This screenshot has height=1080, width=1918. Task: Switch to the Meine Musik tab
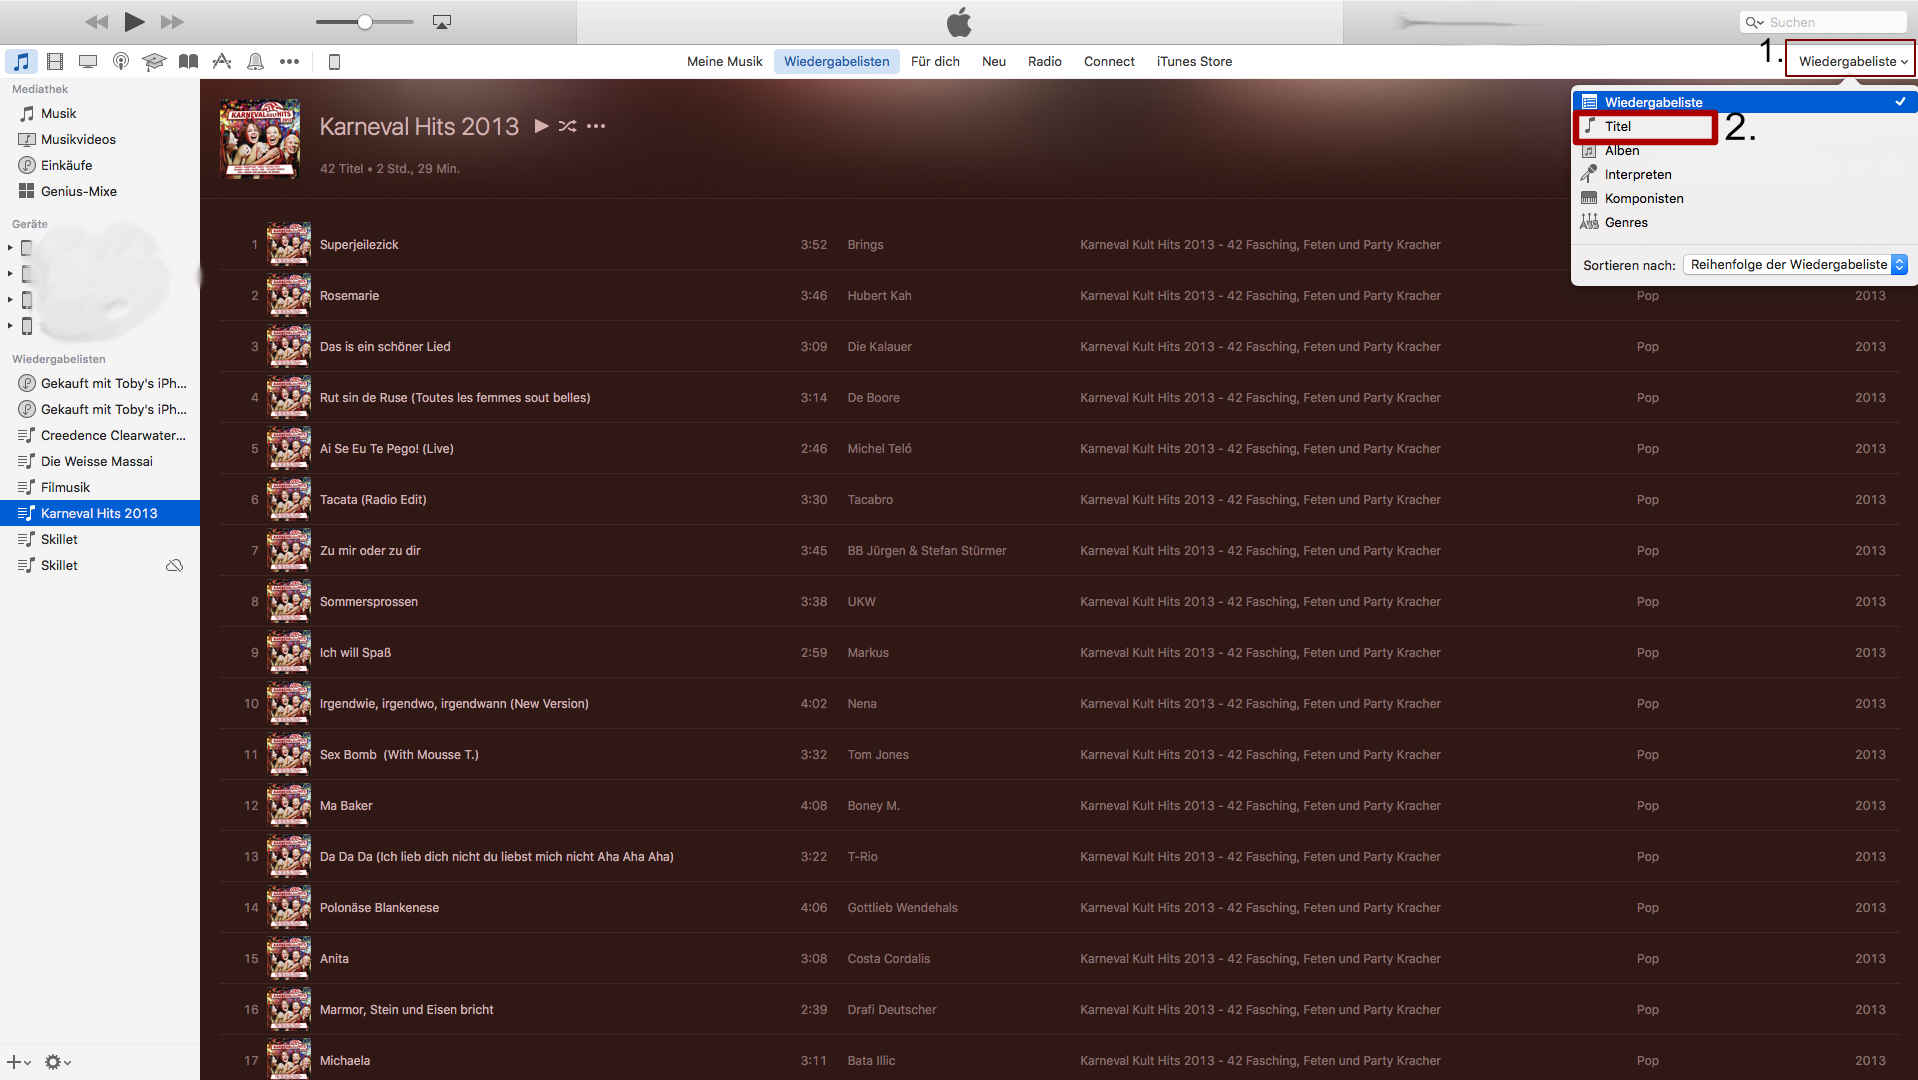pos(724,61)
